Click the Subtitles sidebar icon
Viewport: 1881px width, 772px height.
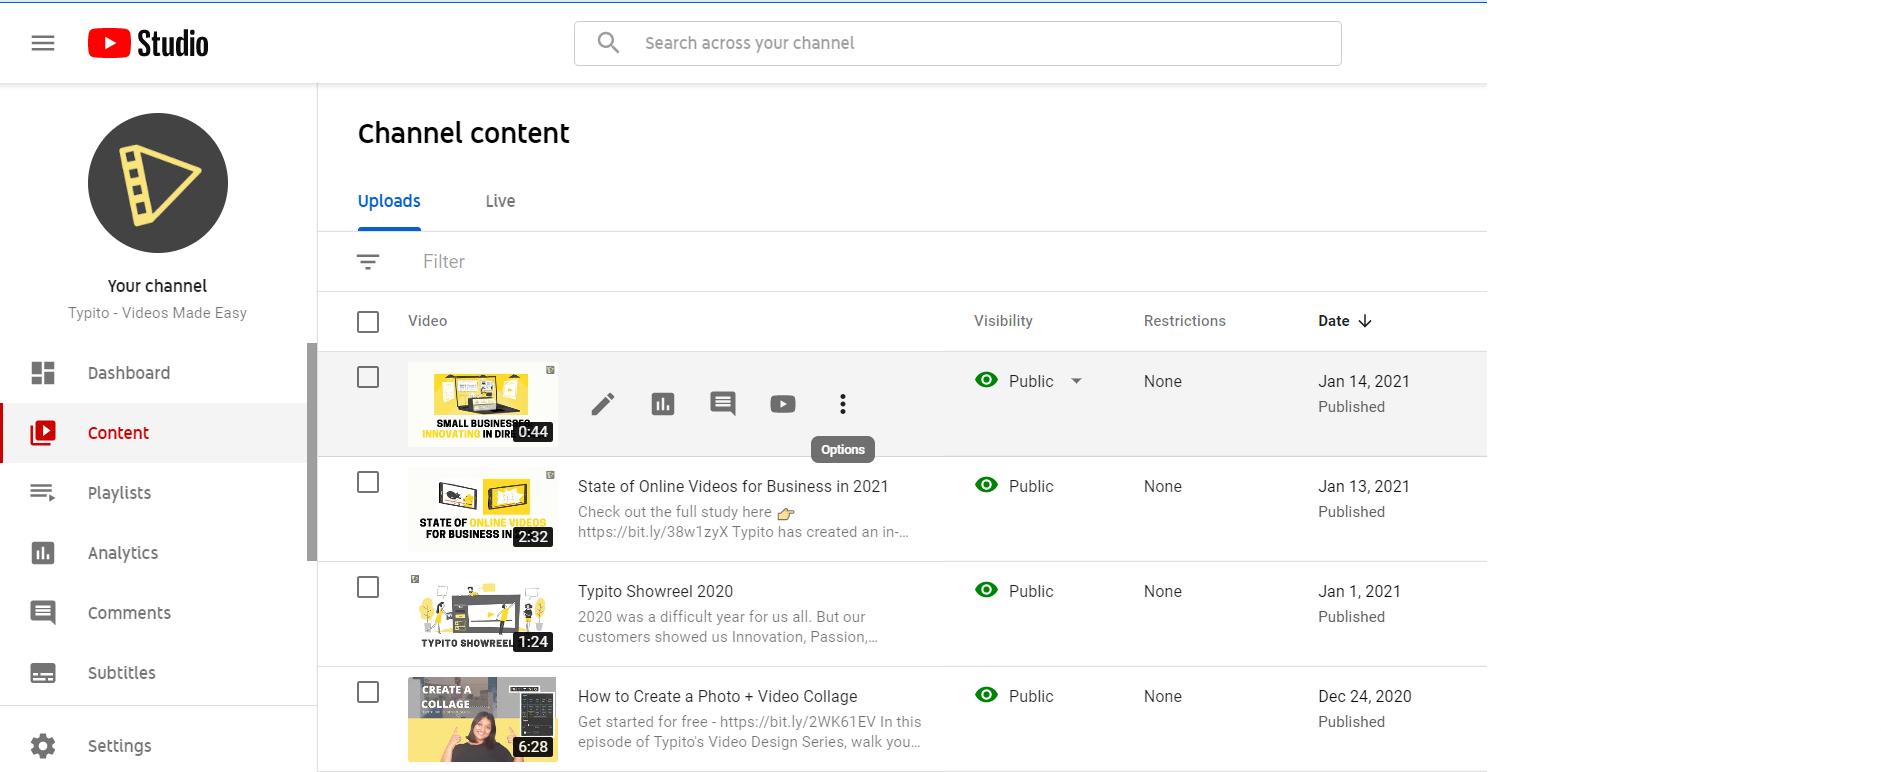(43, 673)
